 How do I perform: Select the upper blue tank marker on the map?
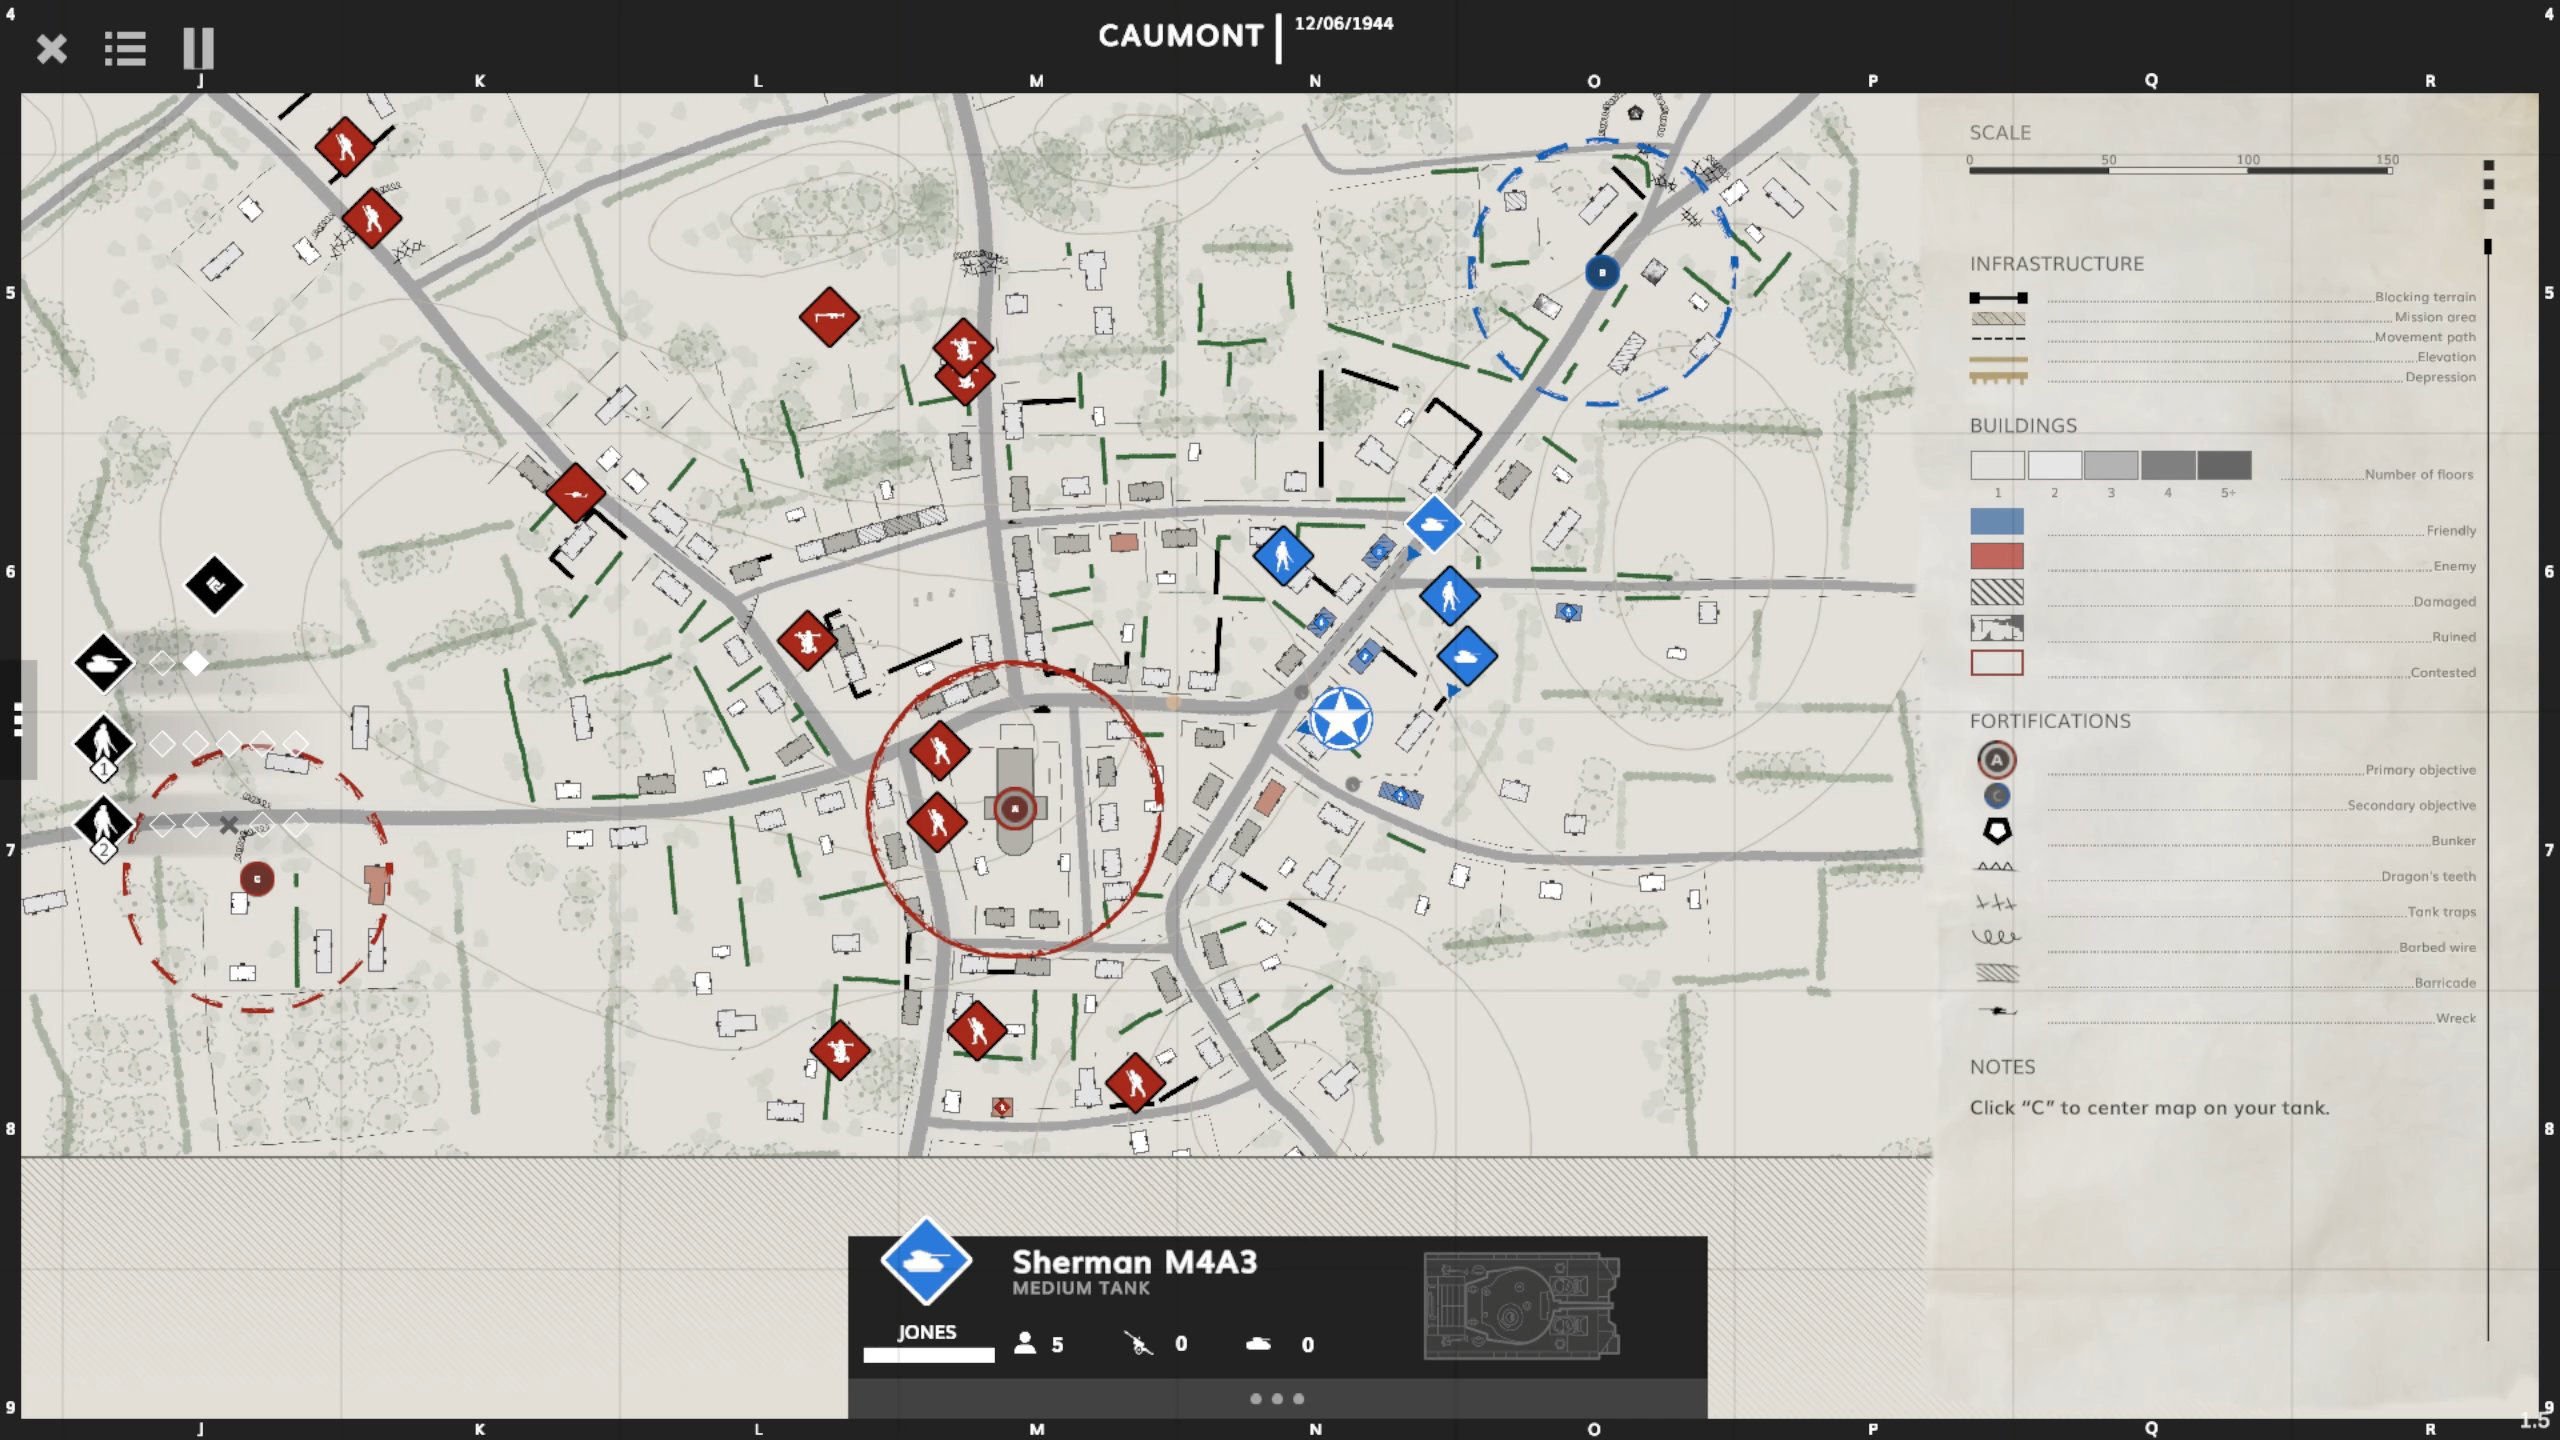1433,523
